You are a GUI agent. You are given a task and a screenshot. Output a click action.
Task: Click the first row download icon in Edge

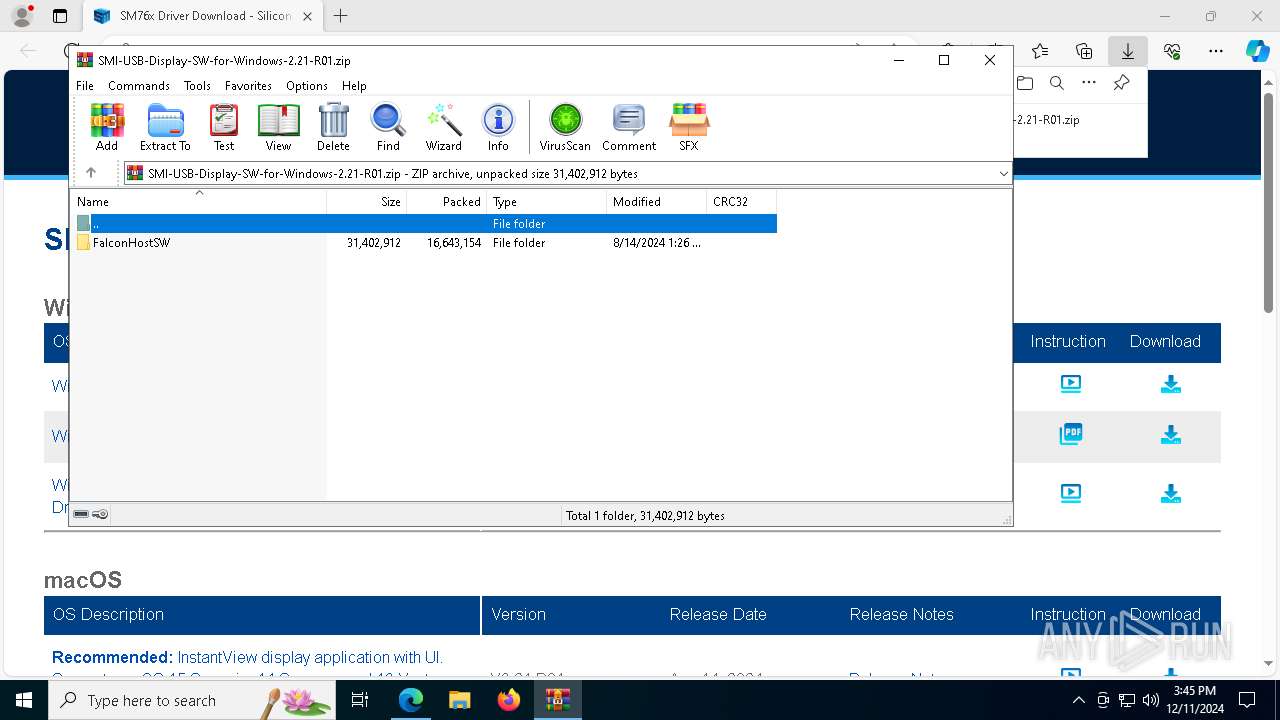(x=1171, y=384)
